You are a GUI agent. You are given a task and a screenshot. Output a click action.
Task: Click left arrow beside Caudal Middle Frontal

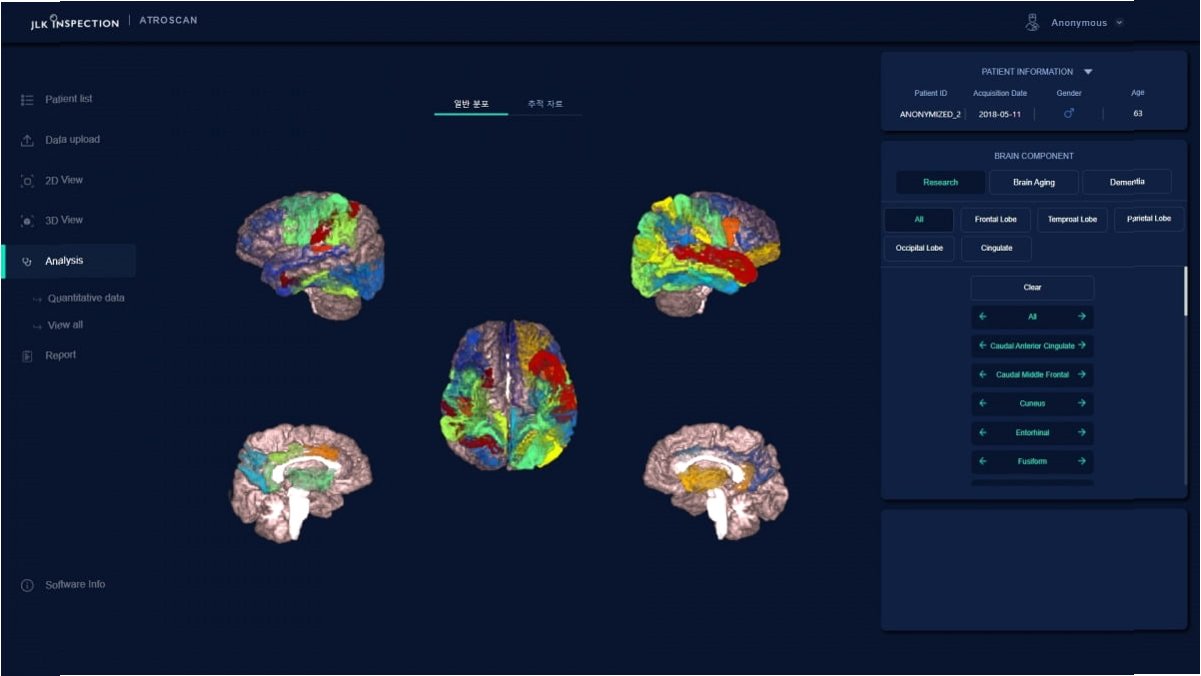click(982, 375)
